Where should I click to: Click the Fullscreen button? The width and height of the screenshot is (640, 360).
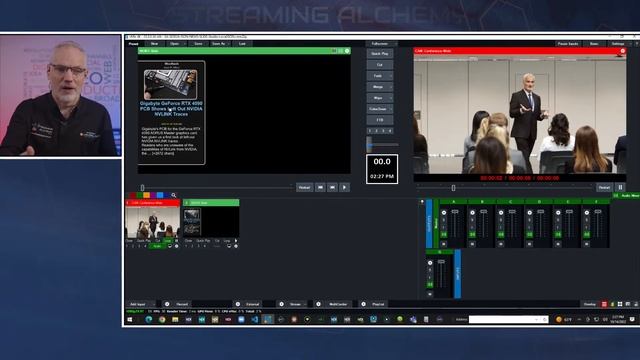(380, 44)
